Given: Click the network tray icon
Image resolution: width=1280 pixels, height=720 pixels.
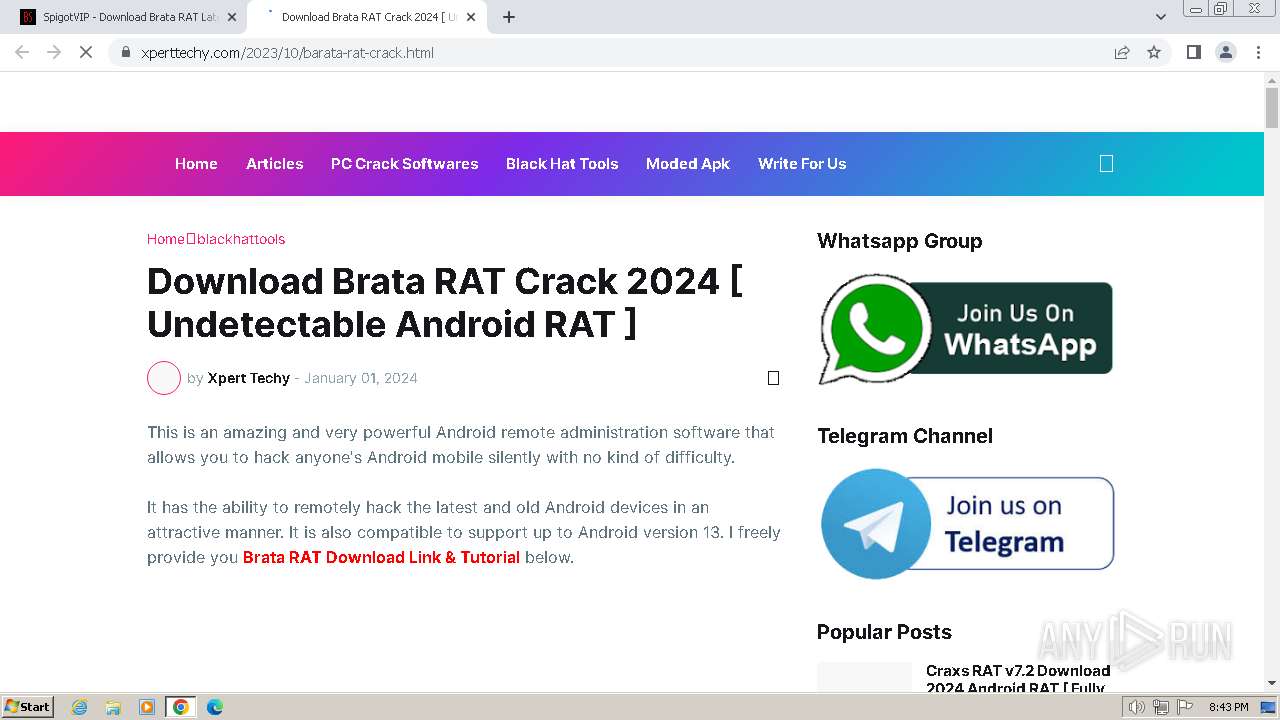Looking at the screenshot, I should click(x=1161, y=707).
